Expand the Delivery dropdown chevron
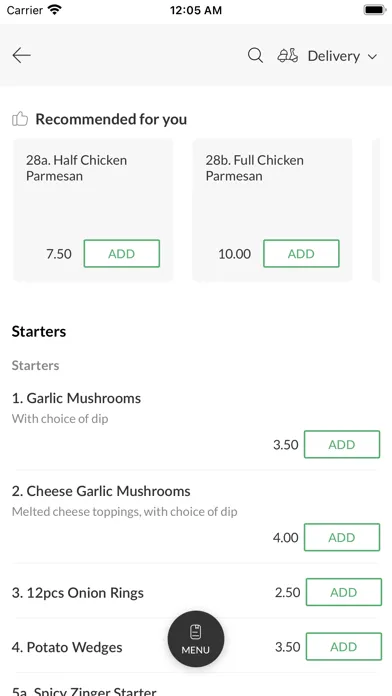The image size is (392, 696). pos(372,56)
